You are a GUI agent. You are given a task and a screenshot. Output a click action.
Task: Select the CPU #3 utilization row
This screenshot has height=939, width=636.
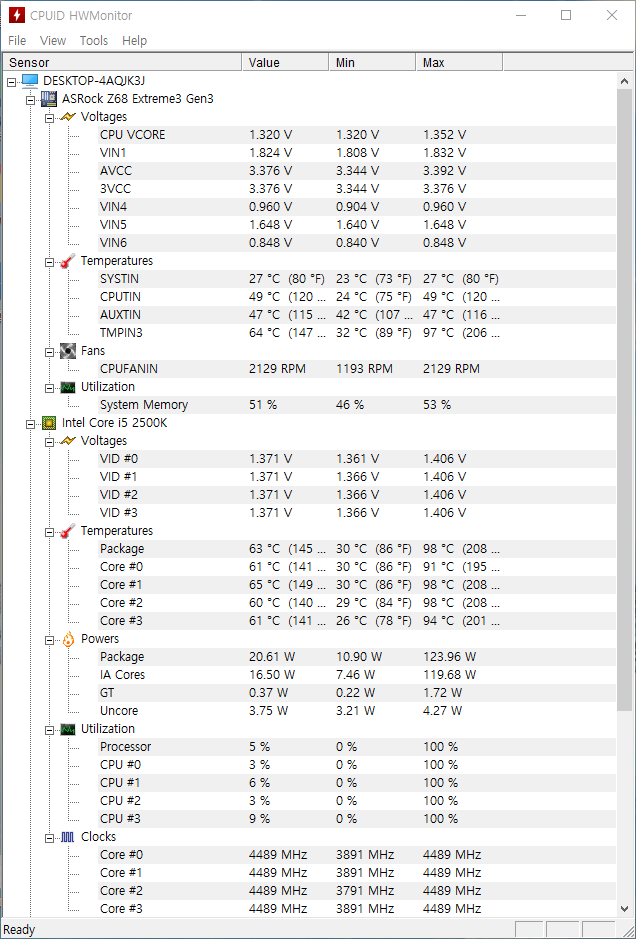tap(357, 819)
